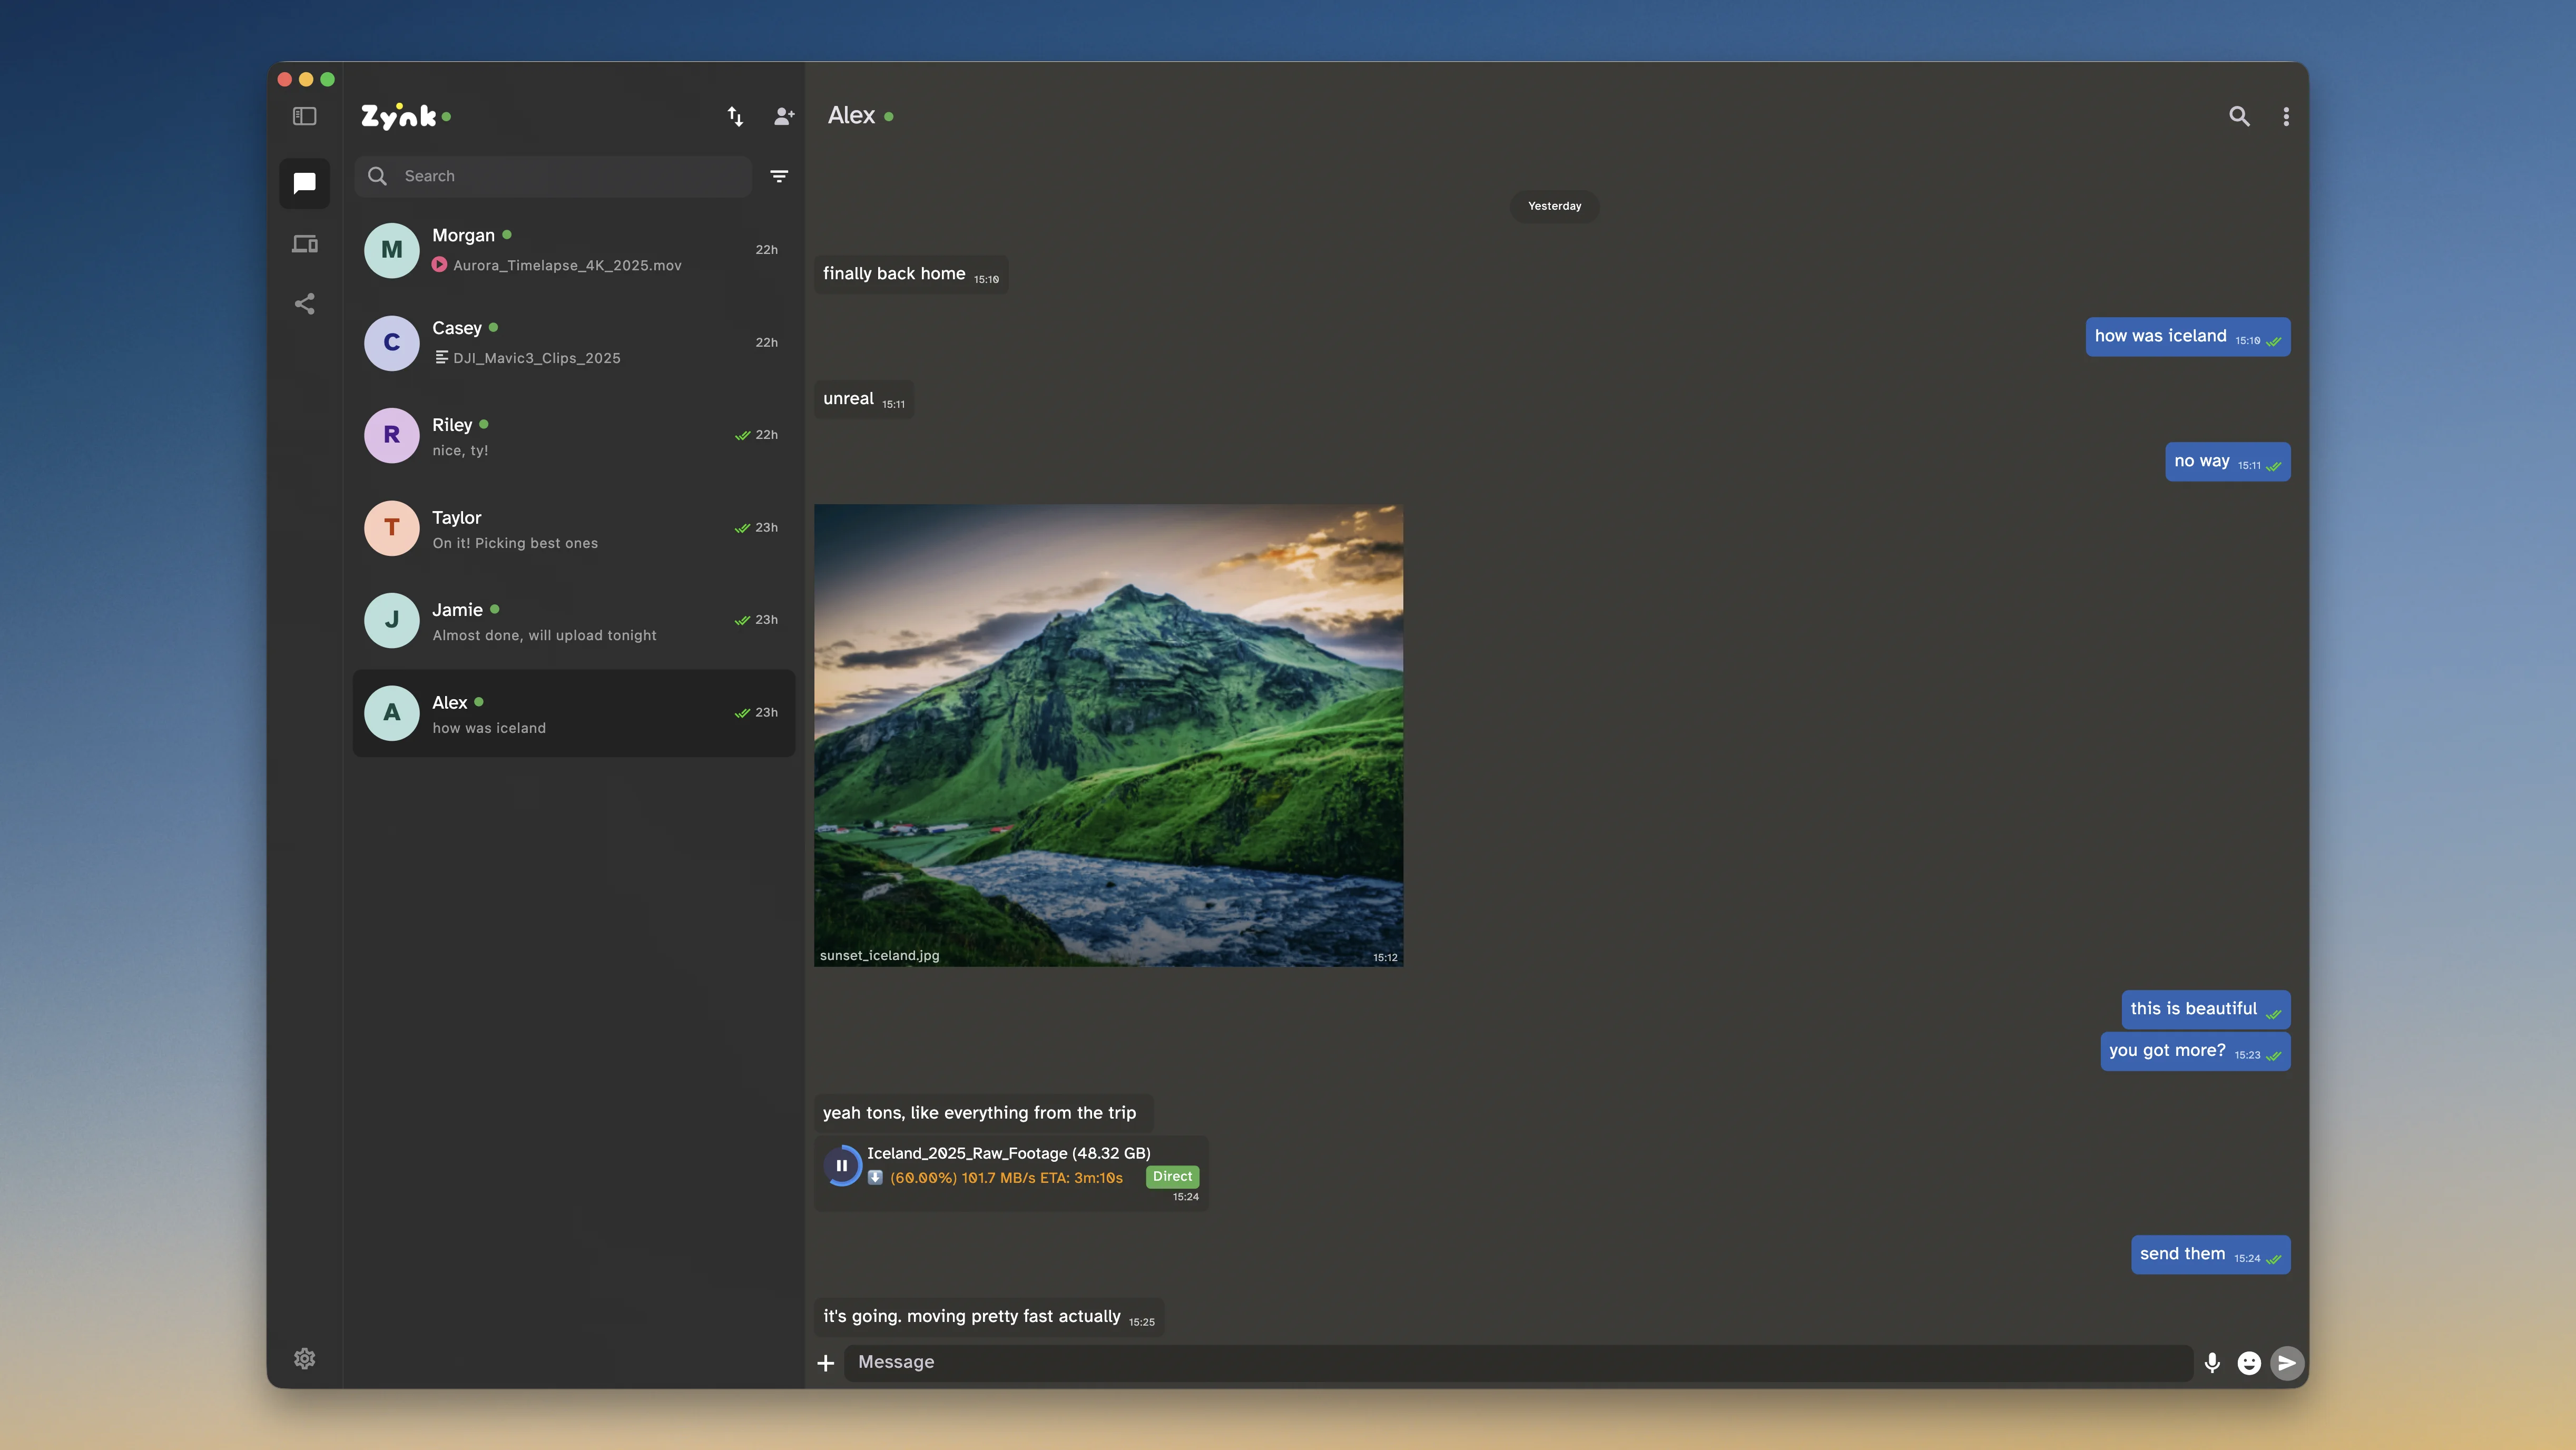Collapse the conversation sidebar
Screen dimensions: 2576x1450
tap(304, 116)
